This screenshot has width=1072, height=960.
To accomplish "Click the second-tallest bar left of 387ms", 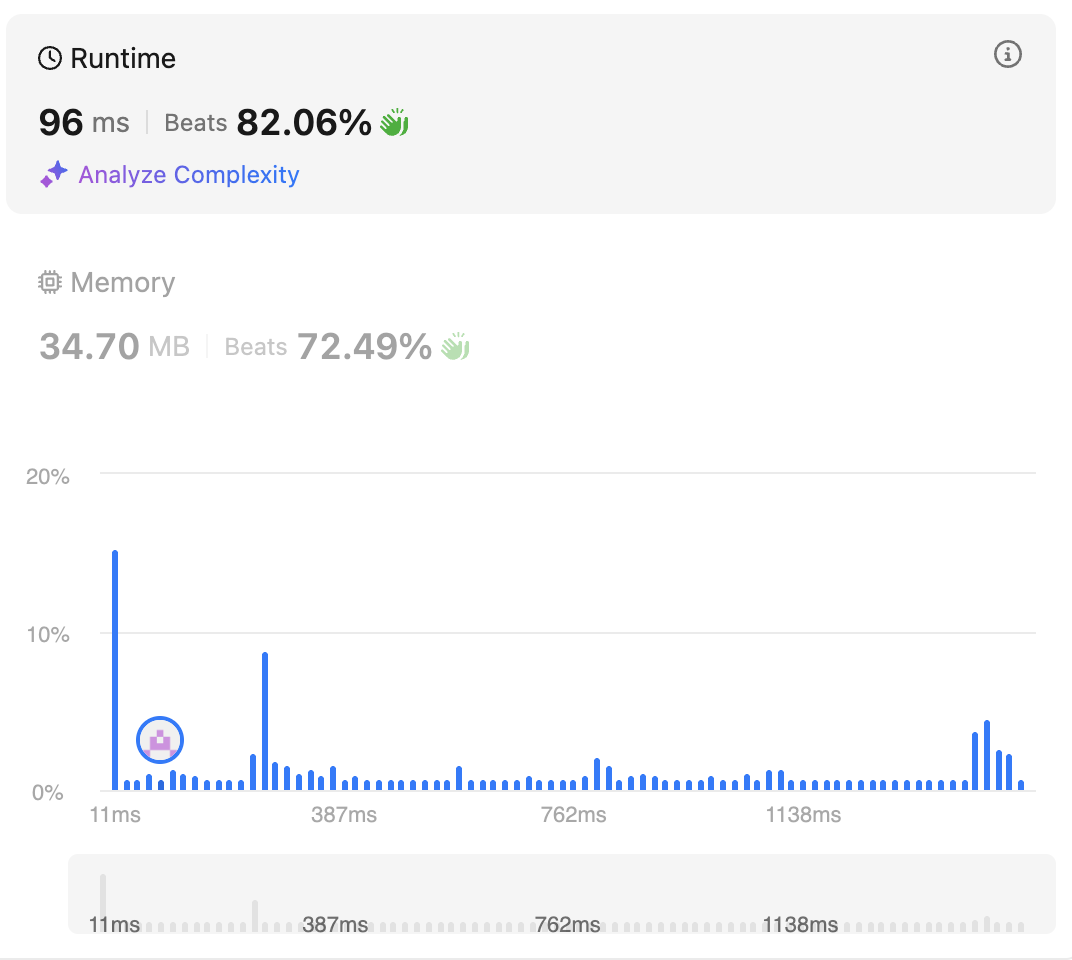I will (265, 720).
